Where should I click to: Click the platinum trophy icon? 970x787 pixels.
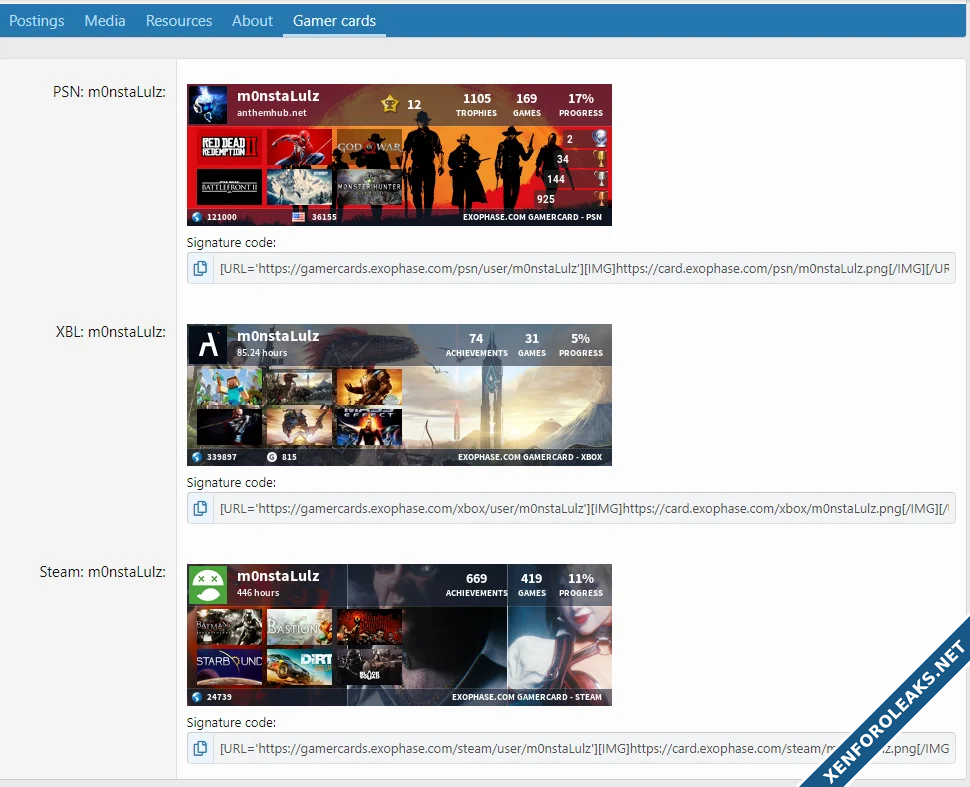(599, 139)
